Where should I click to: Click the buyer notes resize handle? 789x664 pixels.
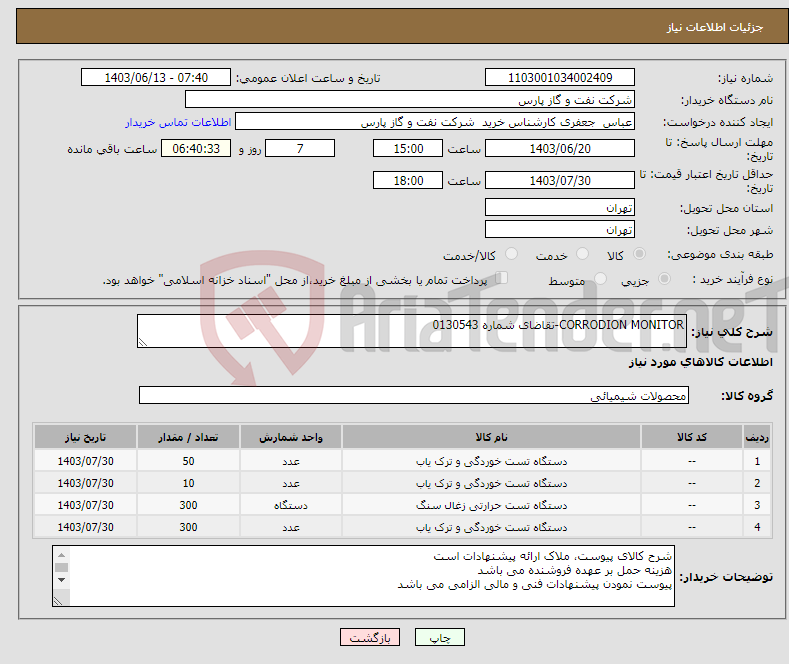58,600
